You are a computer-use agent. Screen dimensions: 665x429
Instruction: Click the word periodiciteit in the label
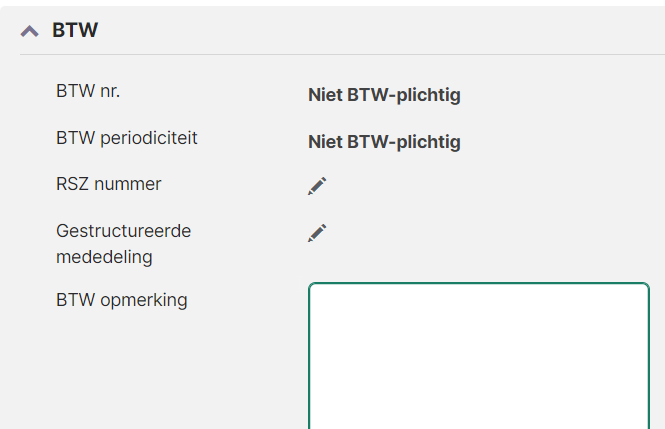[x=149, y=138]
